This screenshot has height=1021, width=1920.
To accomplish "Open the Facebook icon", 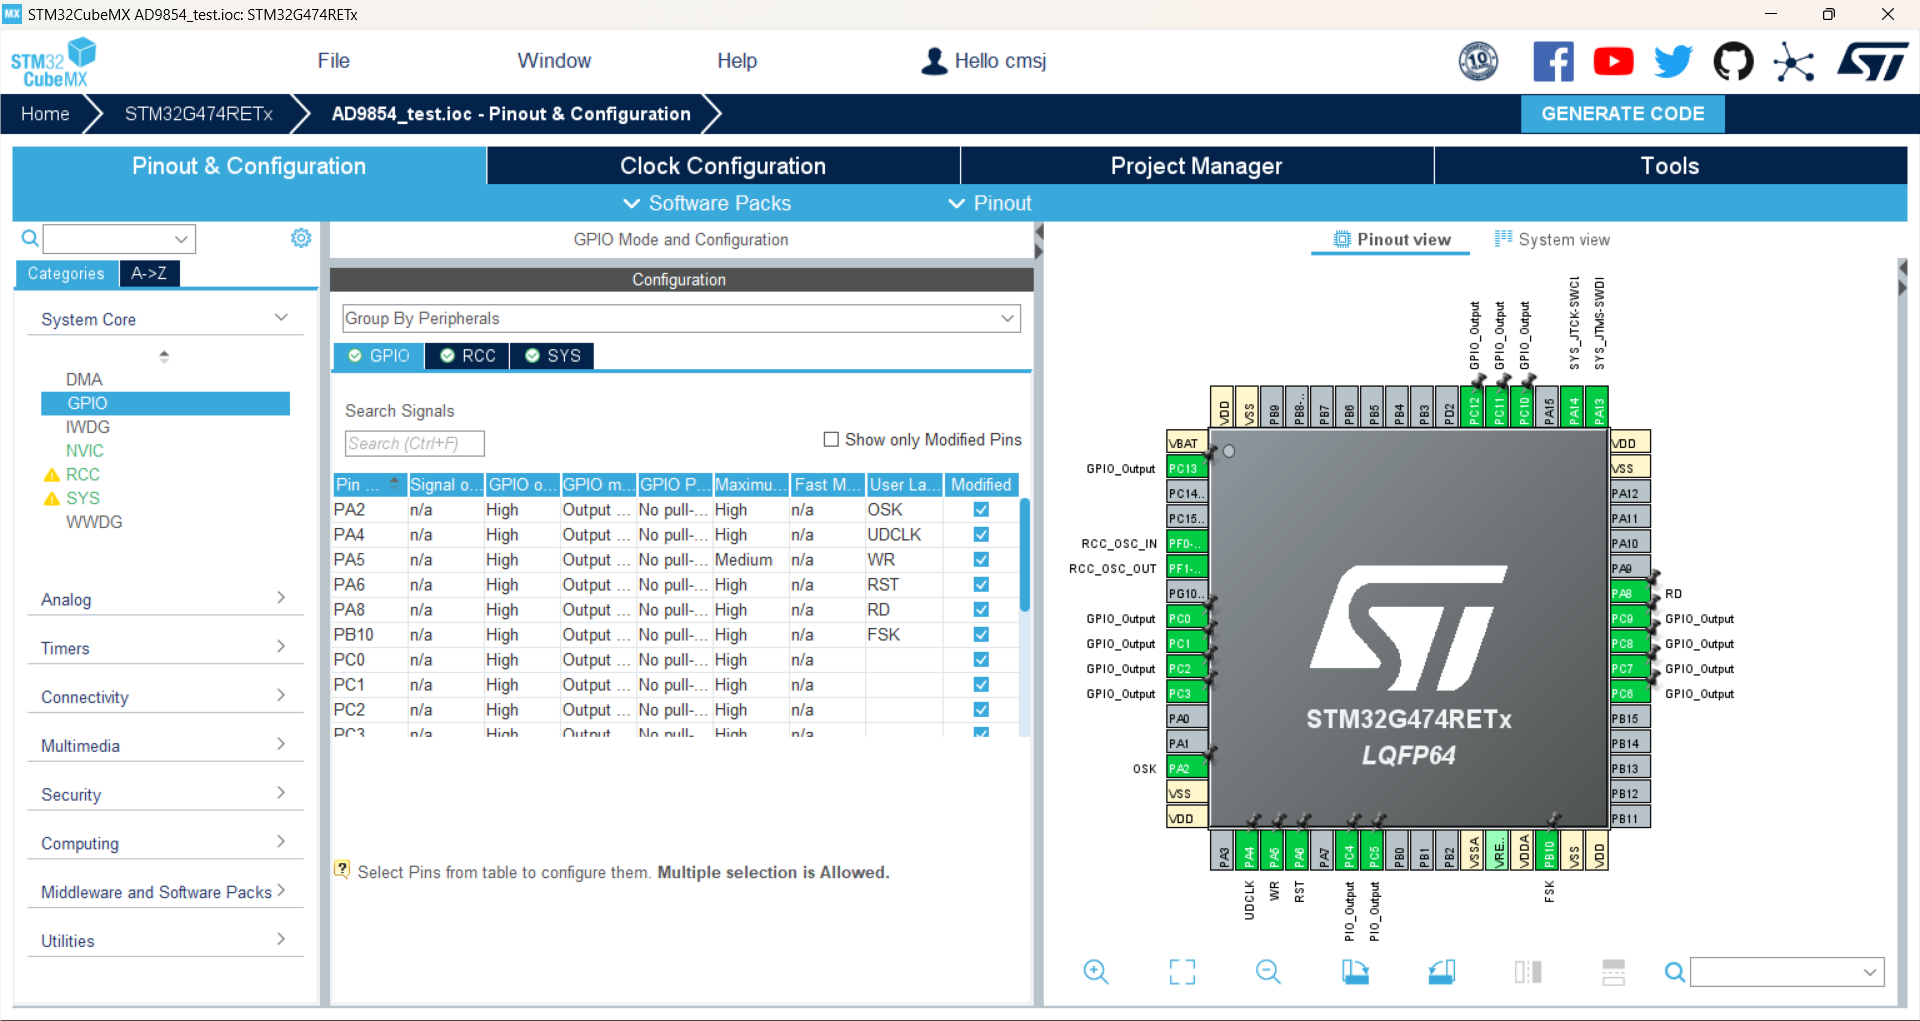I will click(1553, 62).
